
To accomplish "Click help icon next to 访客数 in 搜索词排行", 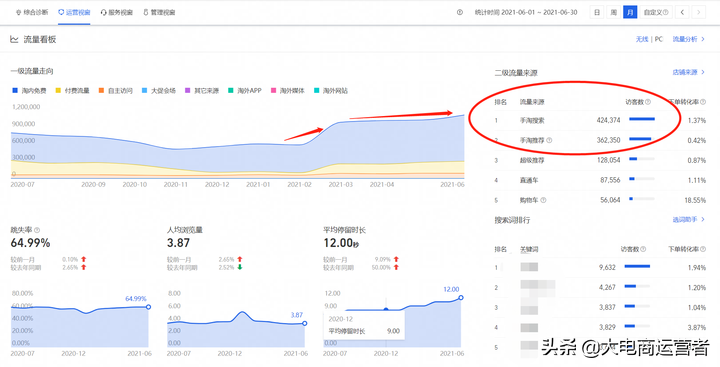I will coord(643,249).
